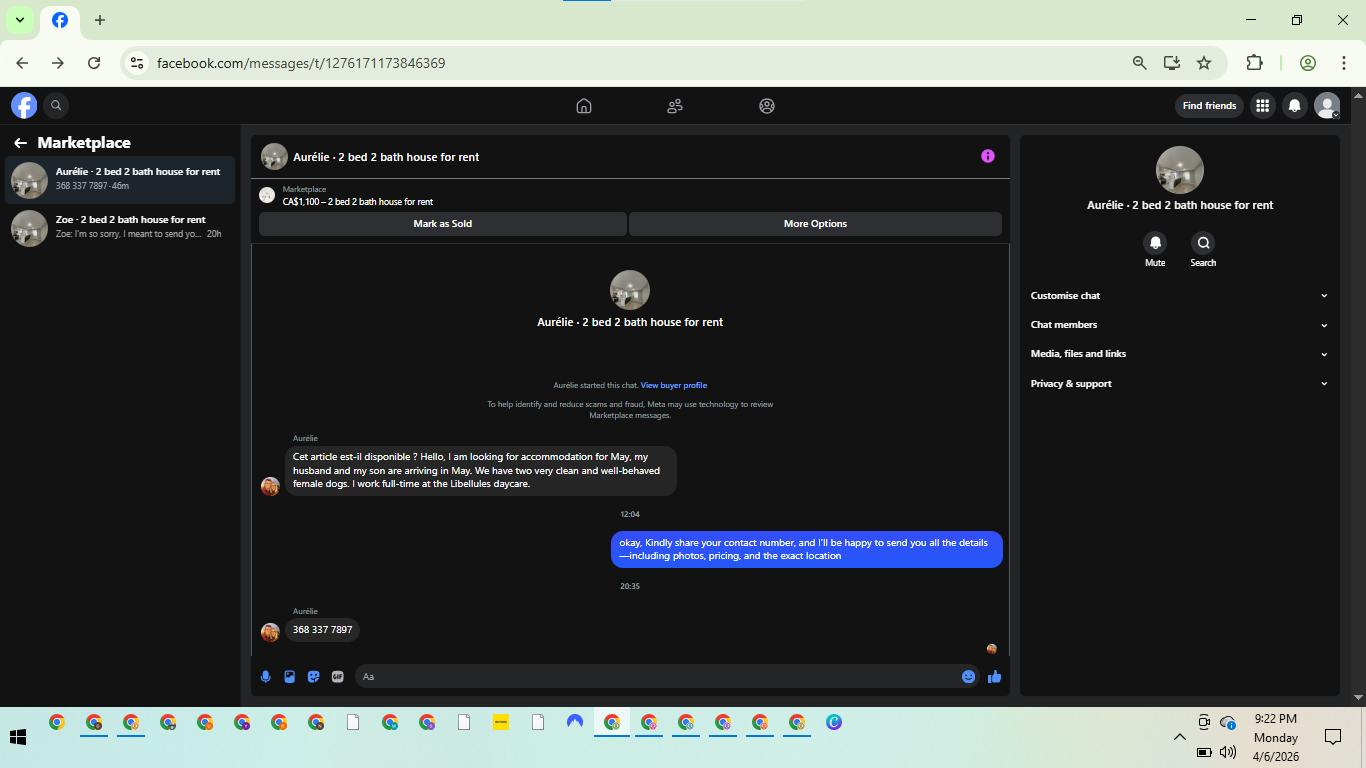Focus the Aa message input field
The width and height of the screenshot is (1366, 768).
tap(656, 677)
